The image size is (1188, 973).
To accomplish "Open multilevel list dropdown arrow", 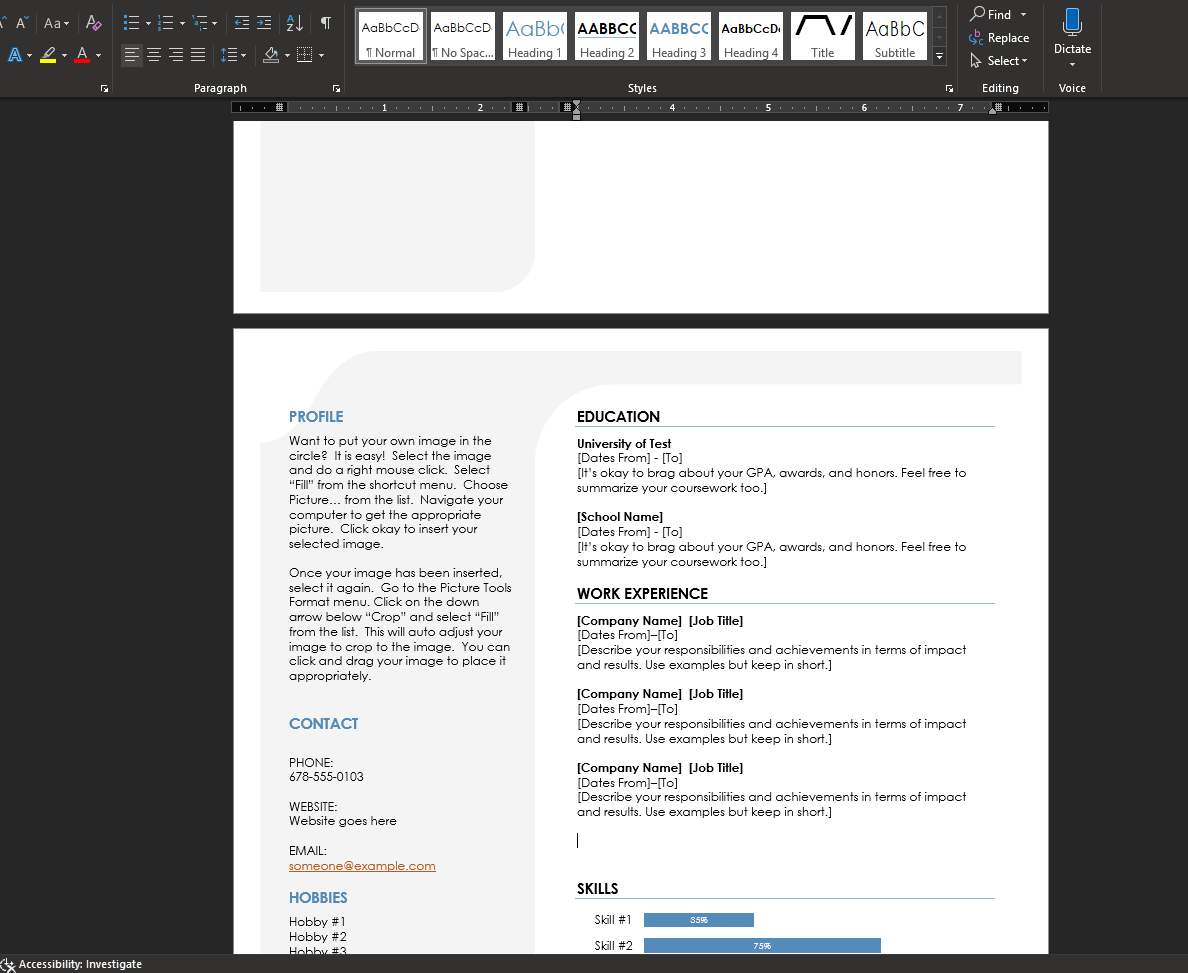I will (x=214, y=23).
